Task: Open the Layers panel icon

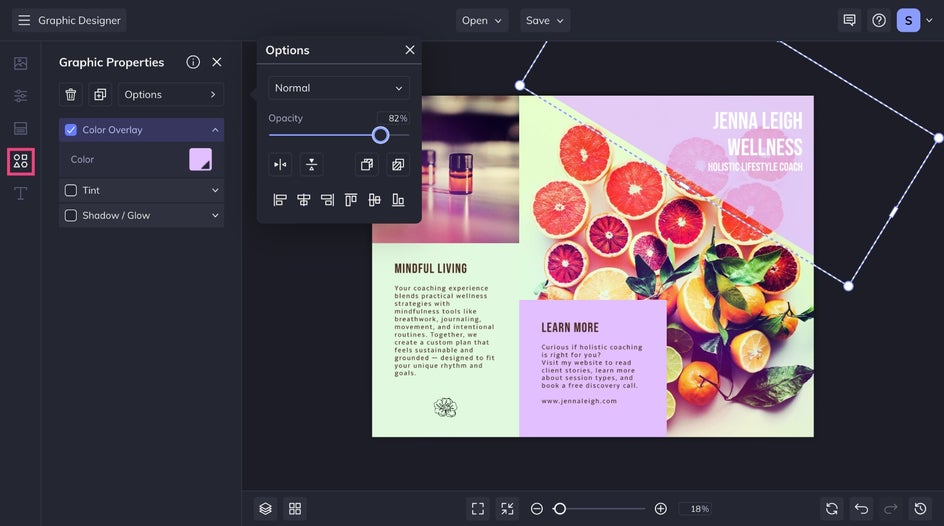Action: [265, 509]
